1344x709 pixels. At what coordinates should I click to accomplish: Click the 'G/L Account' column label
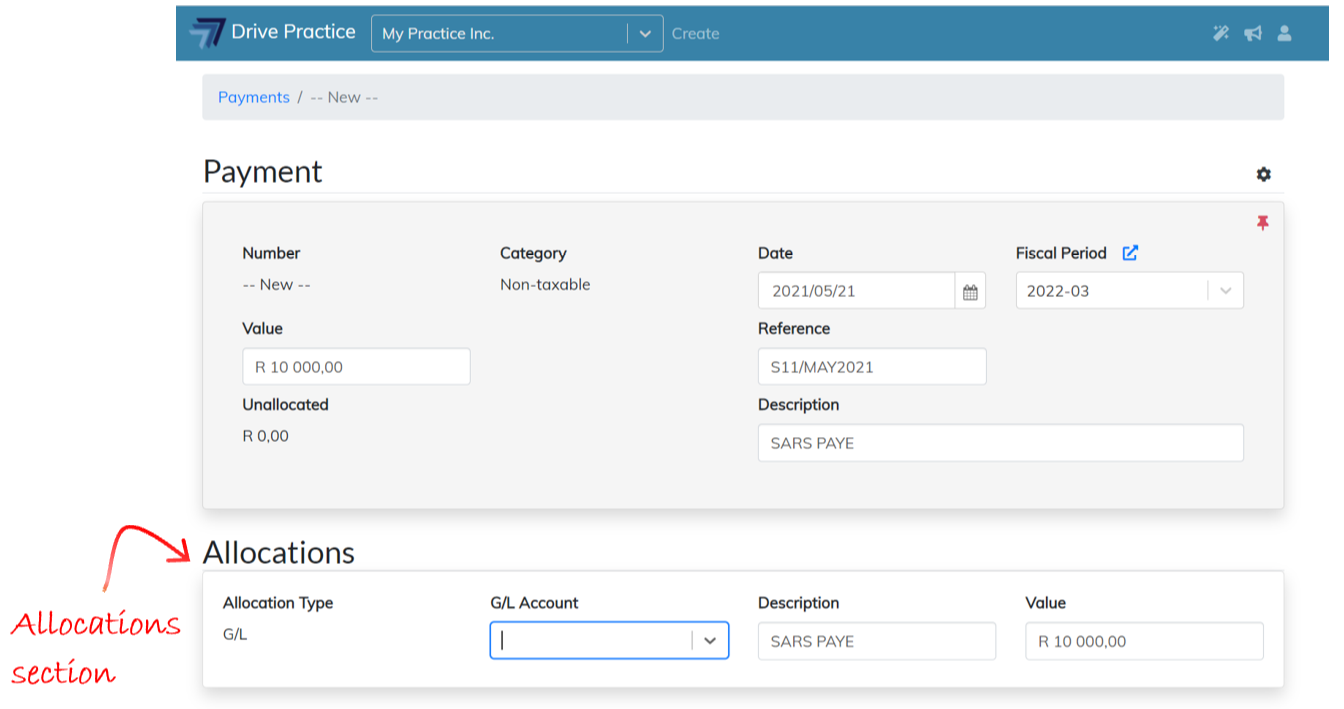click(534, 603)
